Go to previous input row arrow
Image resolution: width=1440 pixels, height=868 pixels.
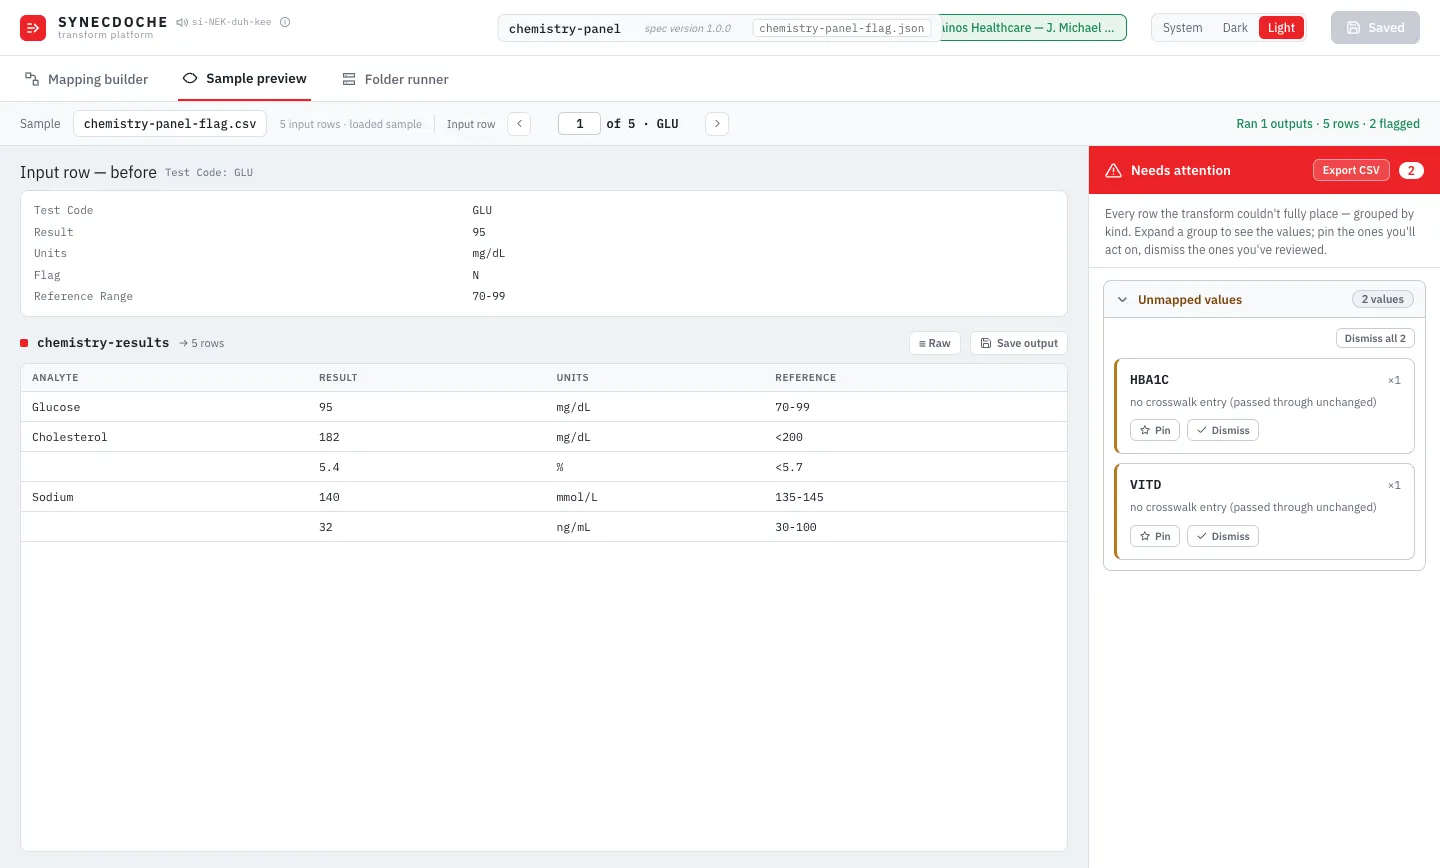(x=519, y=124)
